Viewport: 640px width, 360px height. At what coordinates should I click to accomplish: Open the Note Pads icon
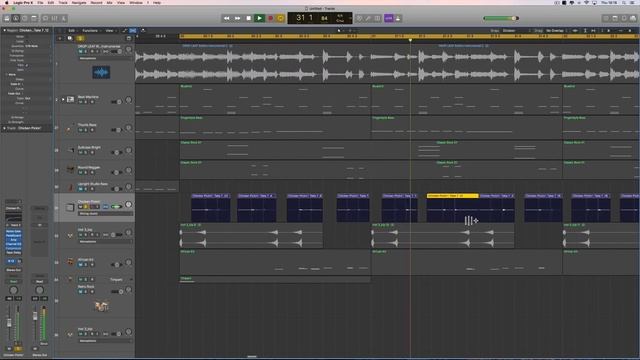tap(615, 18)
